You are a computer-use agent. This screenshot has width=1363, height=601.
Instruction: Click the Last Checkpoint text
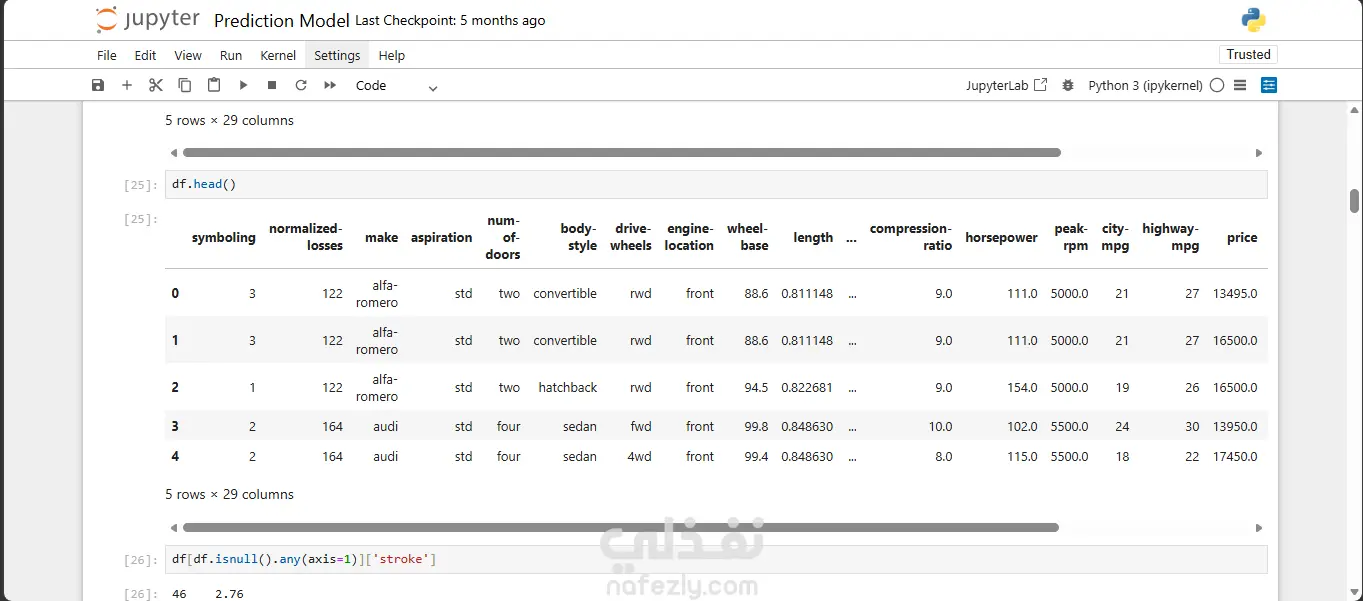pos(450,20)
